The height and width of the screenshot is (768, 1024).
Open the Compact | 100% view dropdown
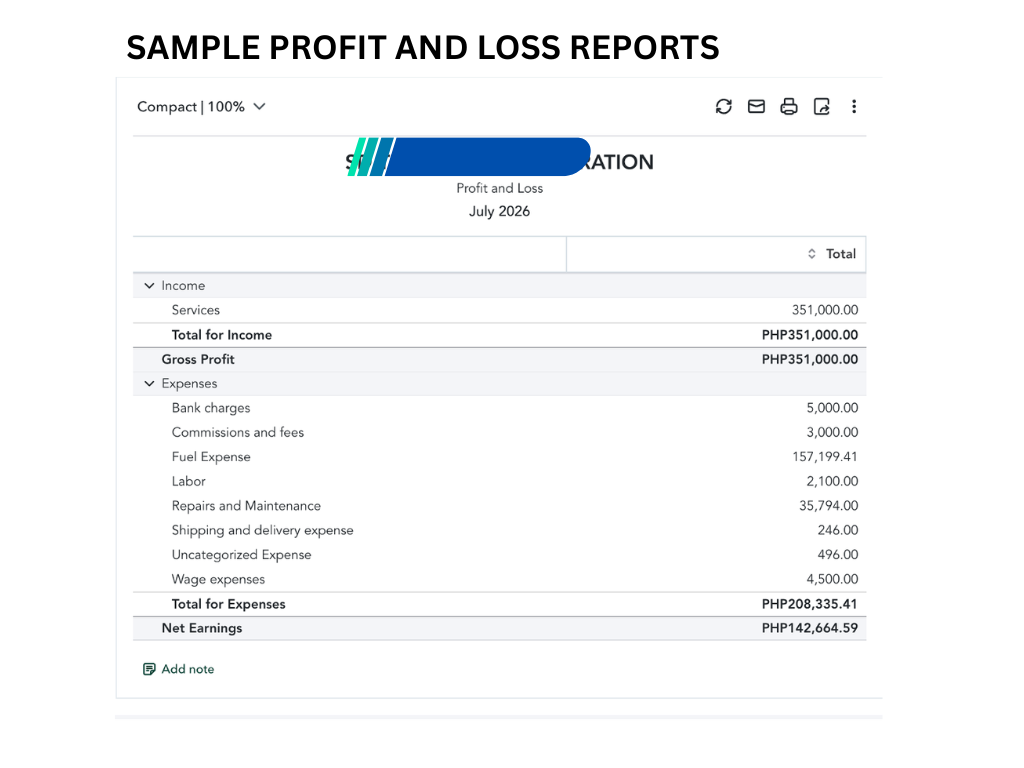[201, 106]
